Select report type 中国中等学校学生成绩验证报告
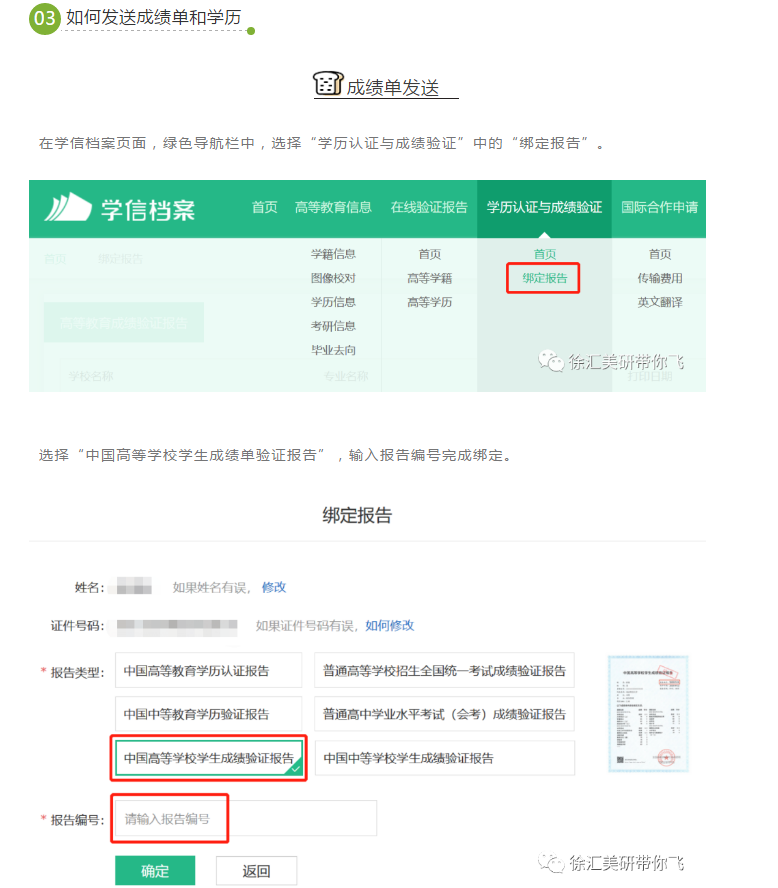This screenshot has height=888, width=778. tap(444, 758)
